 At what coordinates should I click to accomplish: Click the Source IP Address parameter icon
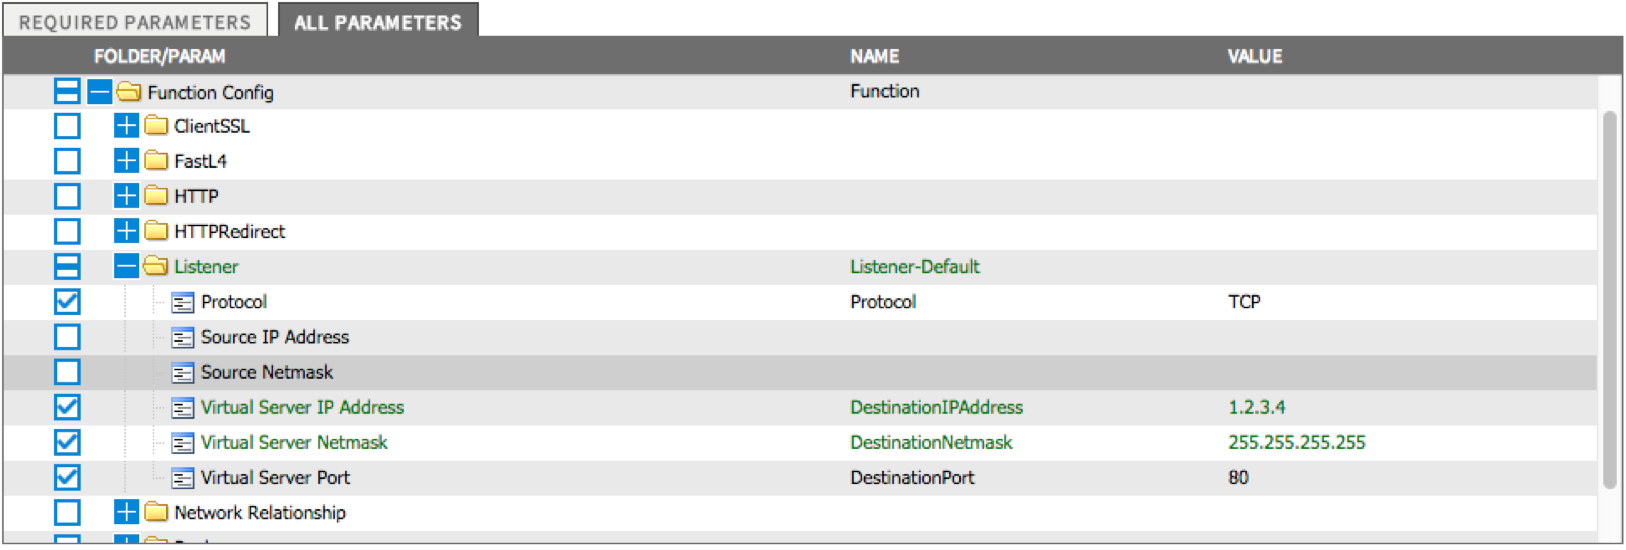182,337
